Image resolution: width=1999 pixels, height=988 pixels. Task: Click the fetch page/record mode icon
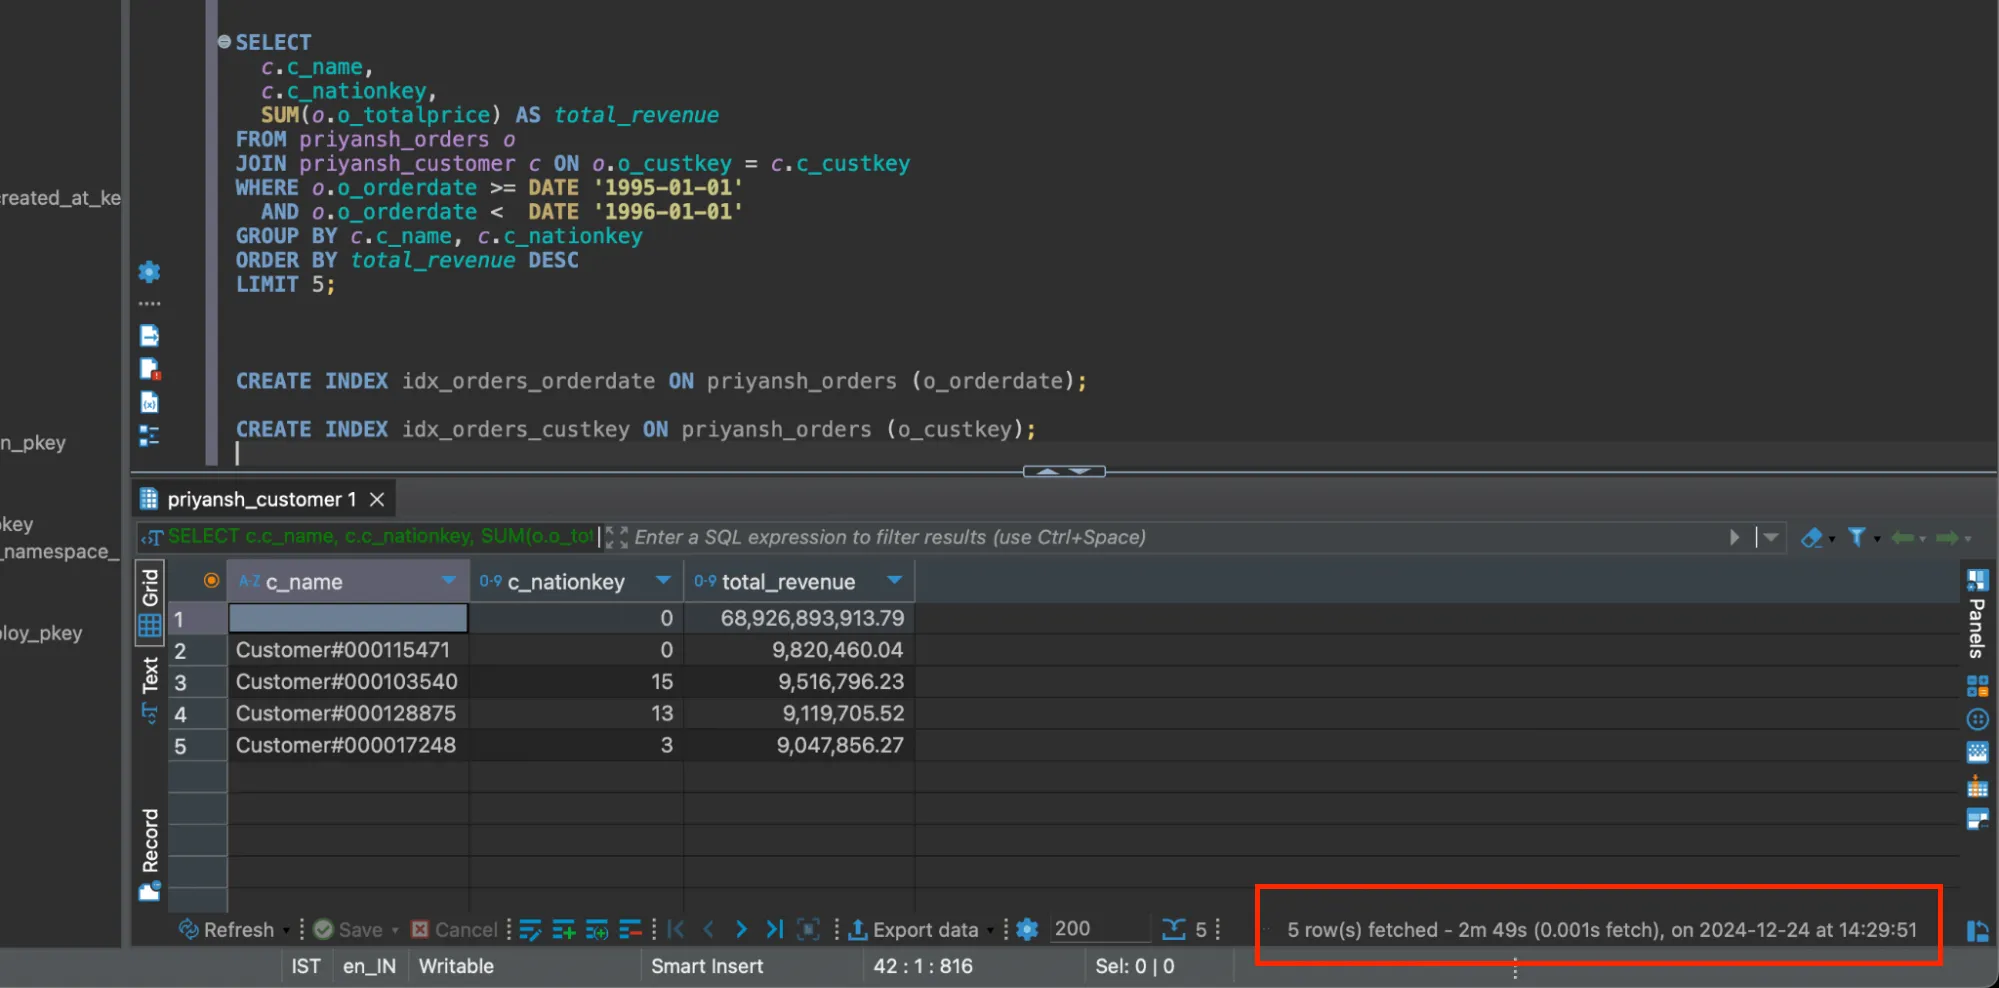pyautogui.click(x=808, y=930)
